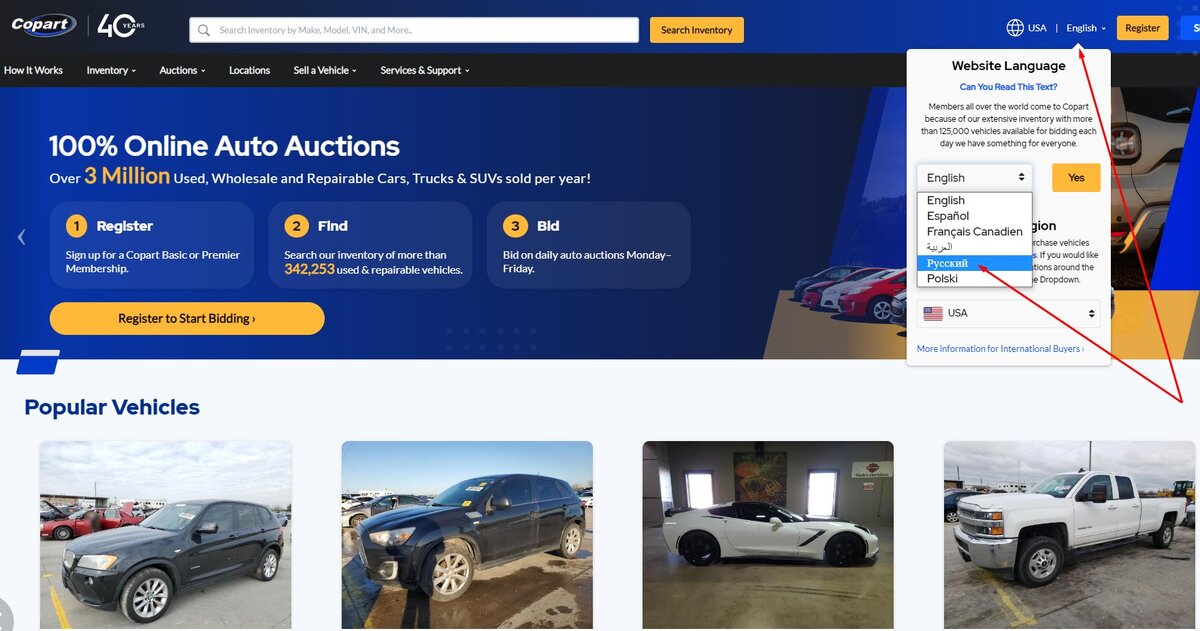Go to Locations page
Image resolution: width=1200 pixels, height=631 pixels.
point(249,70)
